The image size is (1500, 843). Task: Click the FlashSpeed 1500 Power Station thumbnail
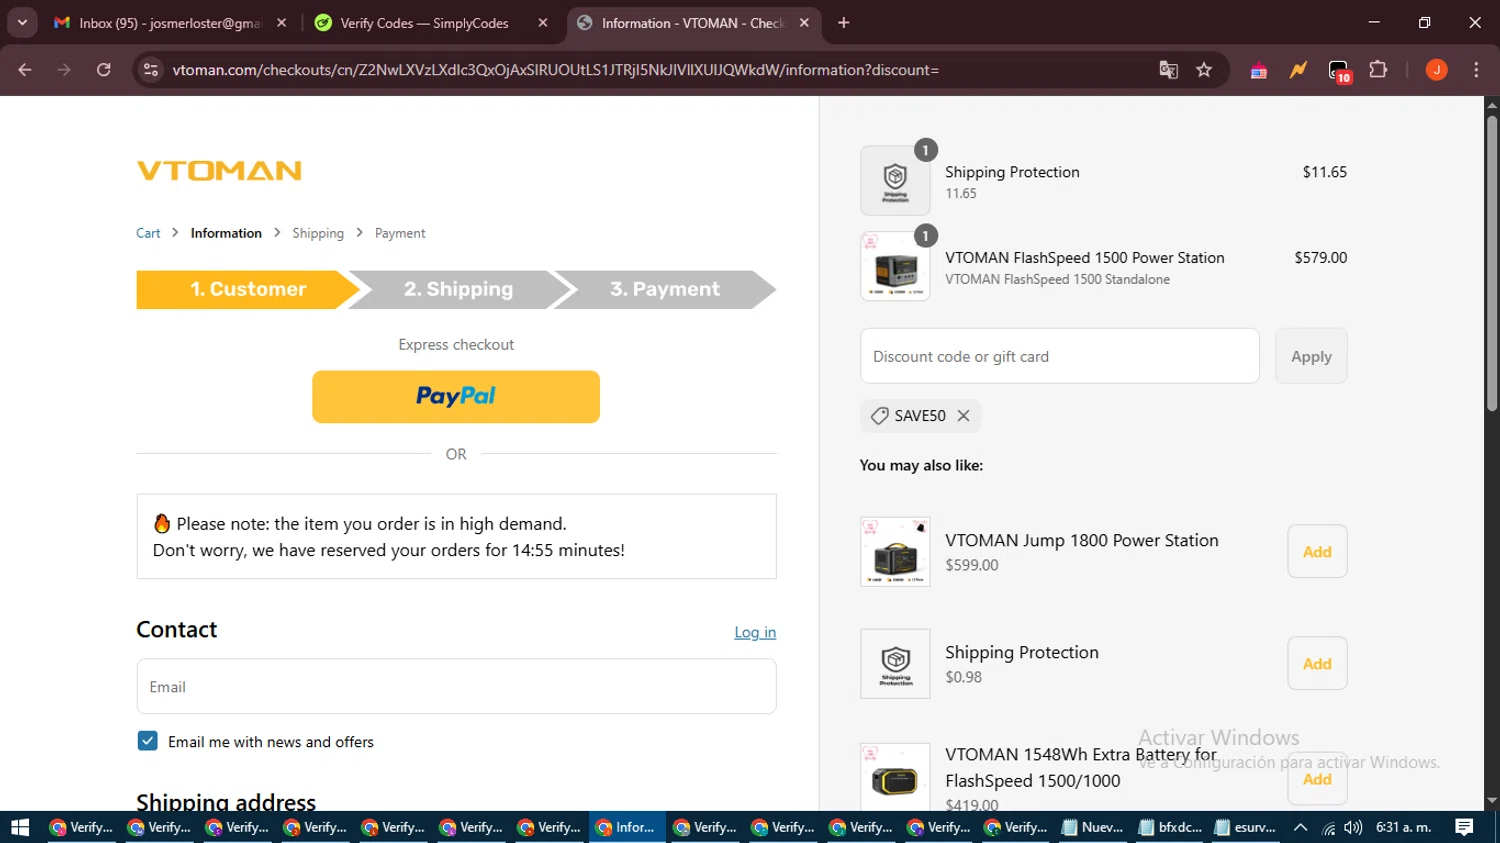pos(895,266)
